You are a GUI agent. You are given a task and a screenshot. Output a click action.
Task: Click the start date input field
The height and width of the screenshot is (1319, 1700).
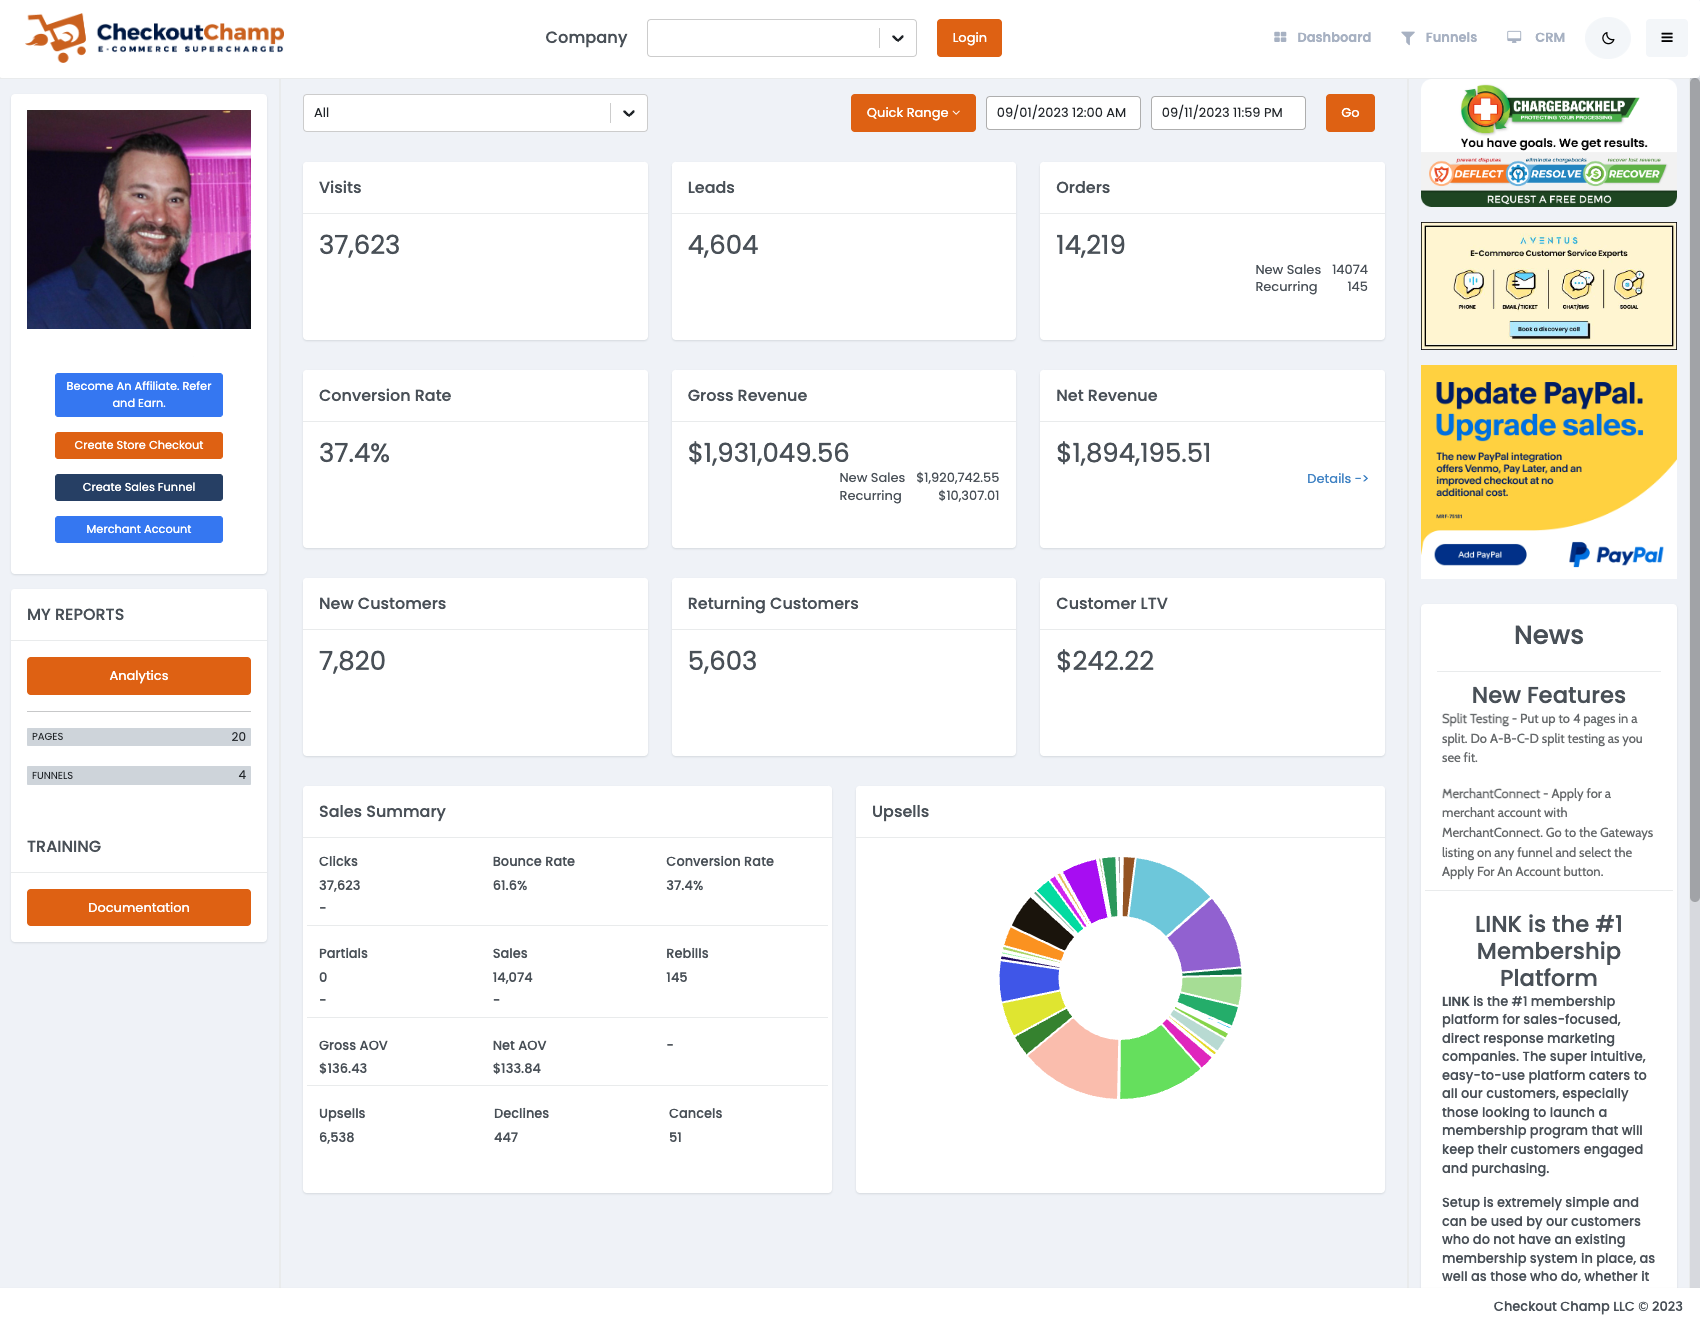1062,113
